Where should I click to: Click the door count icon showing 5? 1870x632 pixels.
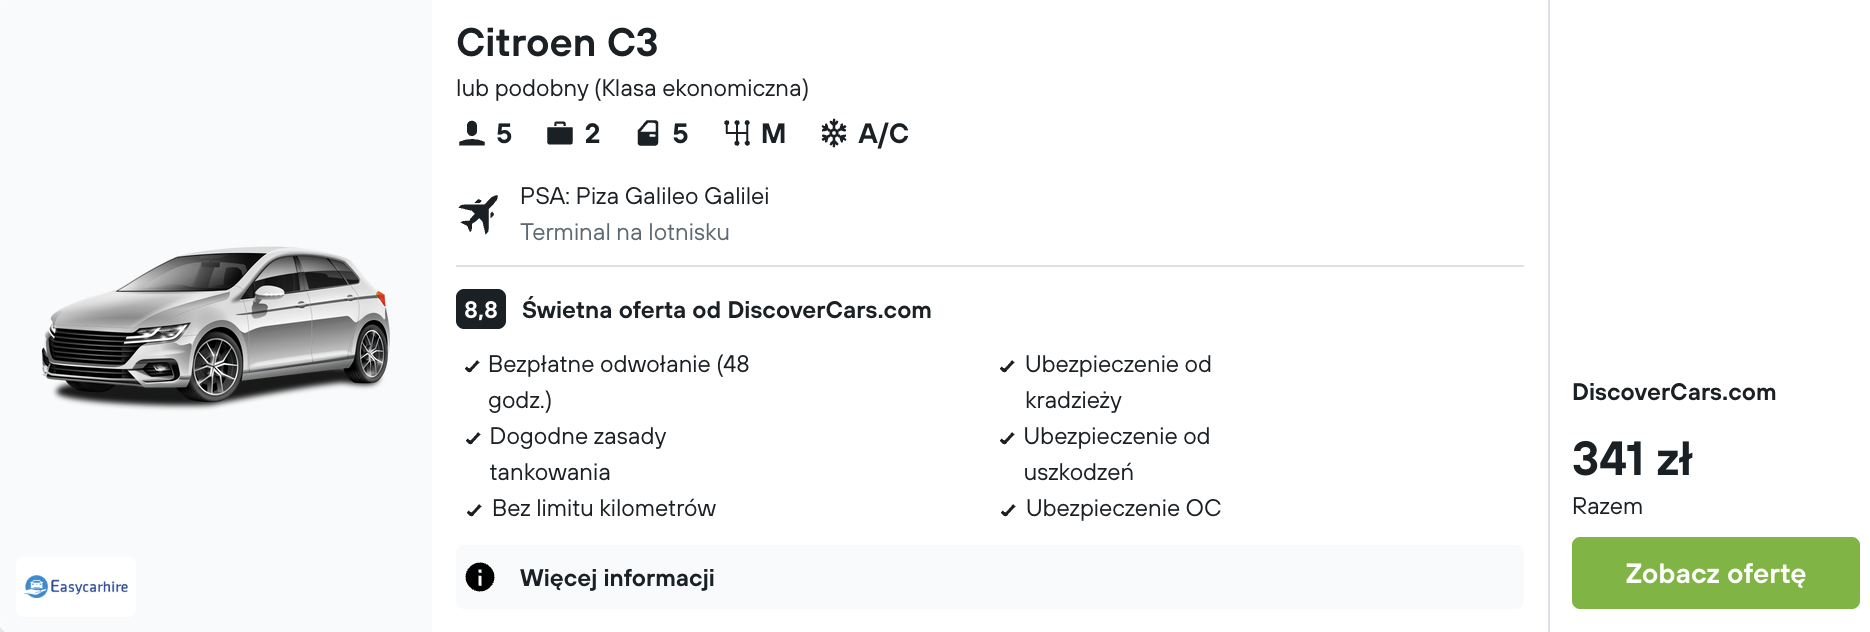pyautogui.click(x=646, y=131)
